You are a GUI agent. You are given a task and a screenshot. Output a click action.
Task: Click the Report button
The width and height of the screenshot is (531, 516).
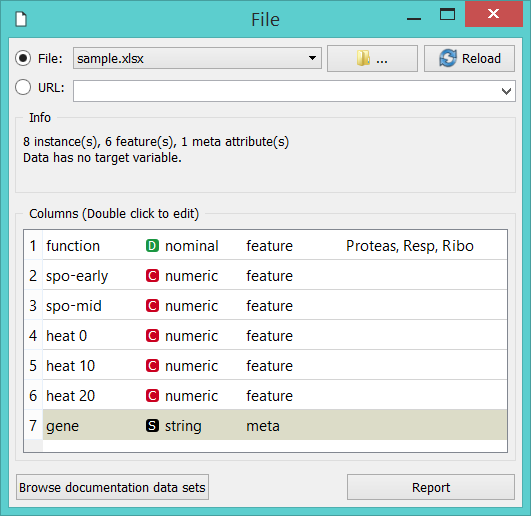pyautogui.click(x=431, y=487)
